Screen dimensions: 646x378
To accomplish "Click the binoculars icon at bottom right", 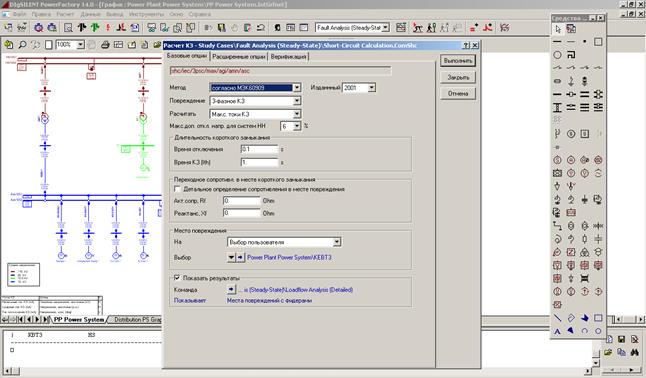I will click(634, 352).
